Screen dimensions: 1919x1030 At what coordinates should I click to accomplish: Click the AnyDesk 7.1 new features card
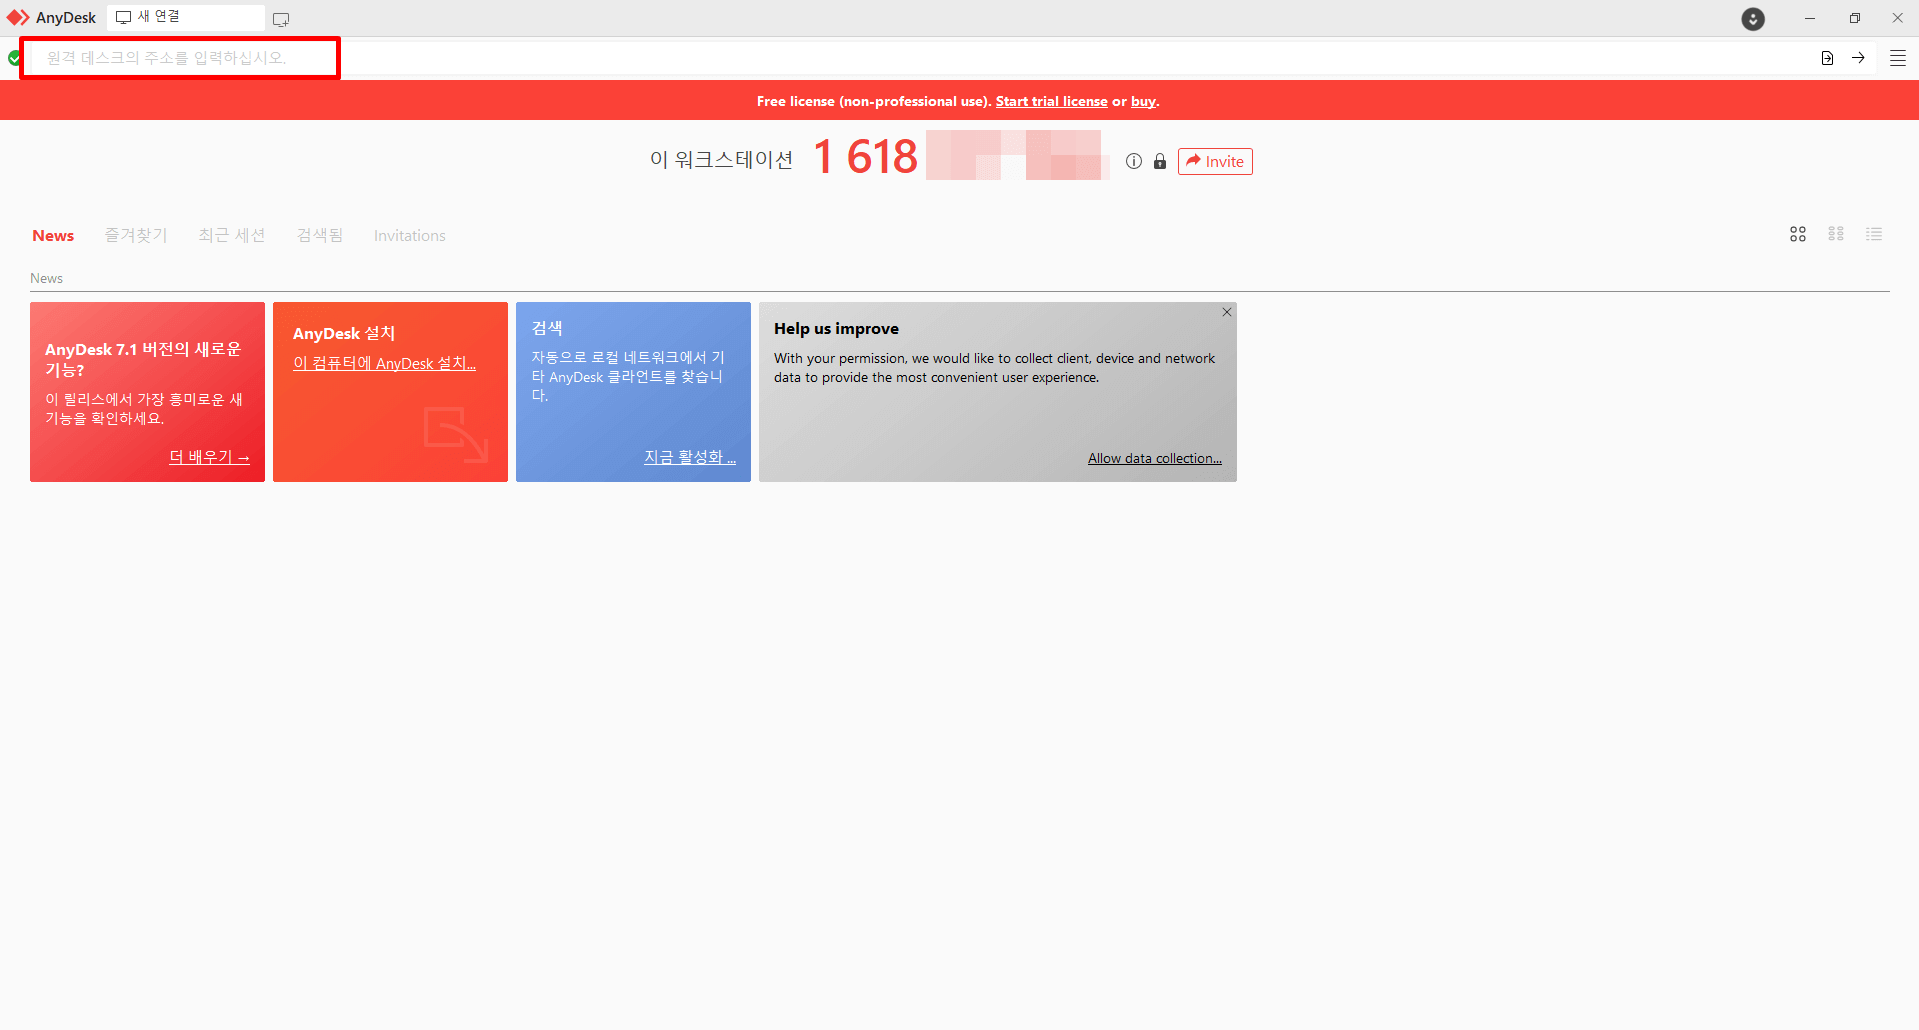point(147,392)
